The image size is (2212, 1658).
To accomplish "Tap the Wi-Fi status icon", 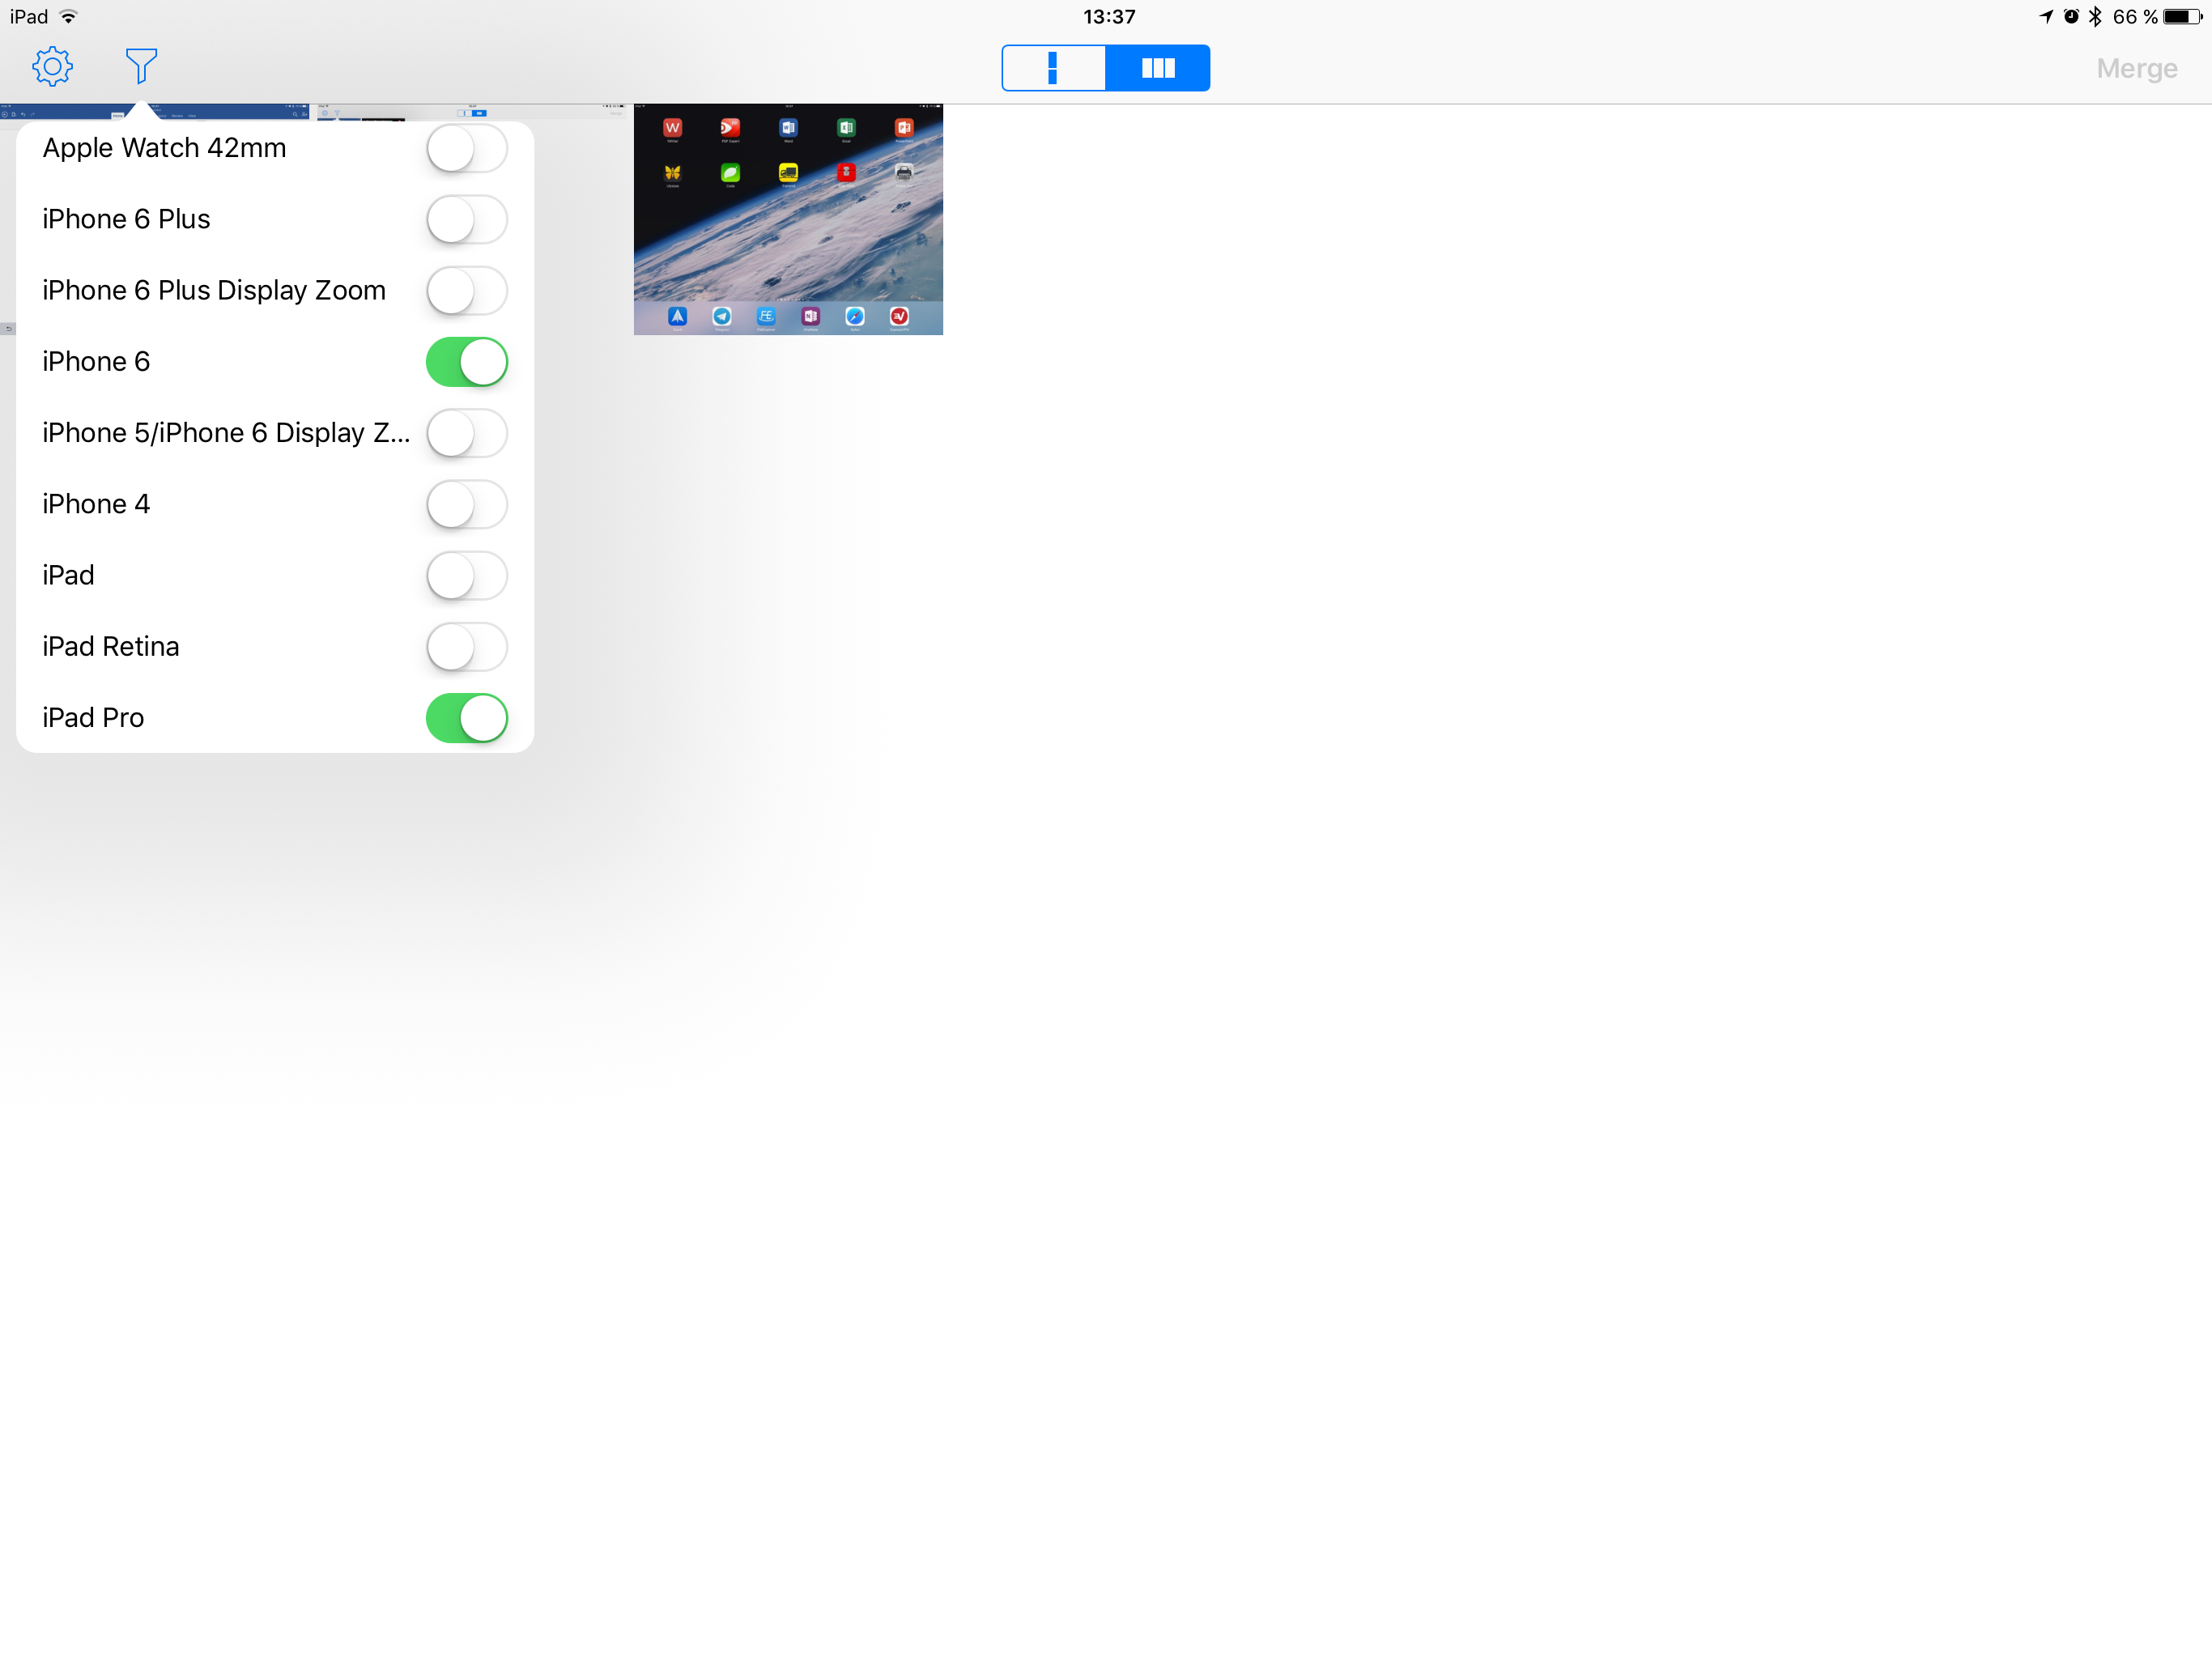I will click(69, 17).
